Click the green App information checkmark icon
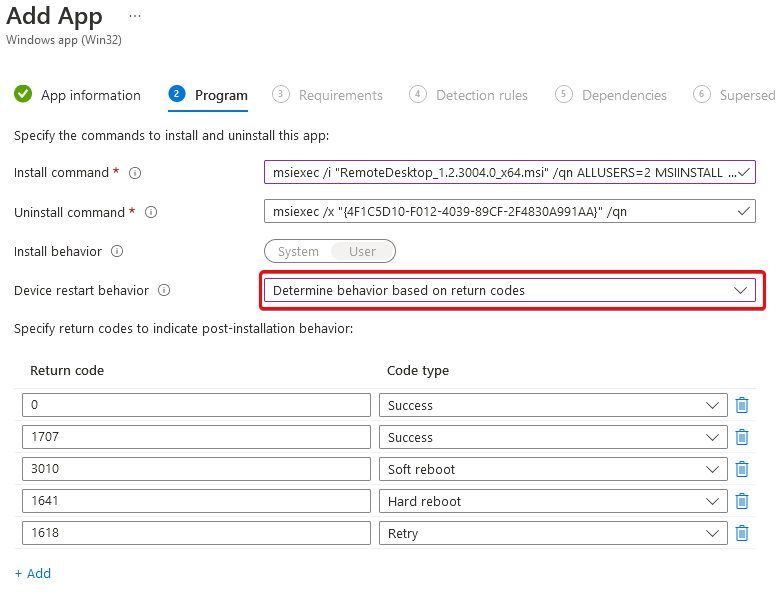The image size is (776, 616). tap(23, 94)
